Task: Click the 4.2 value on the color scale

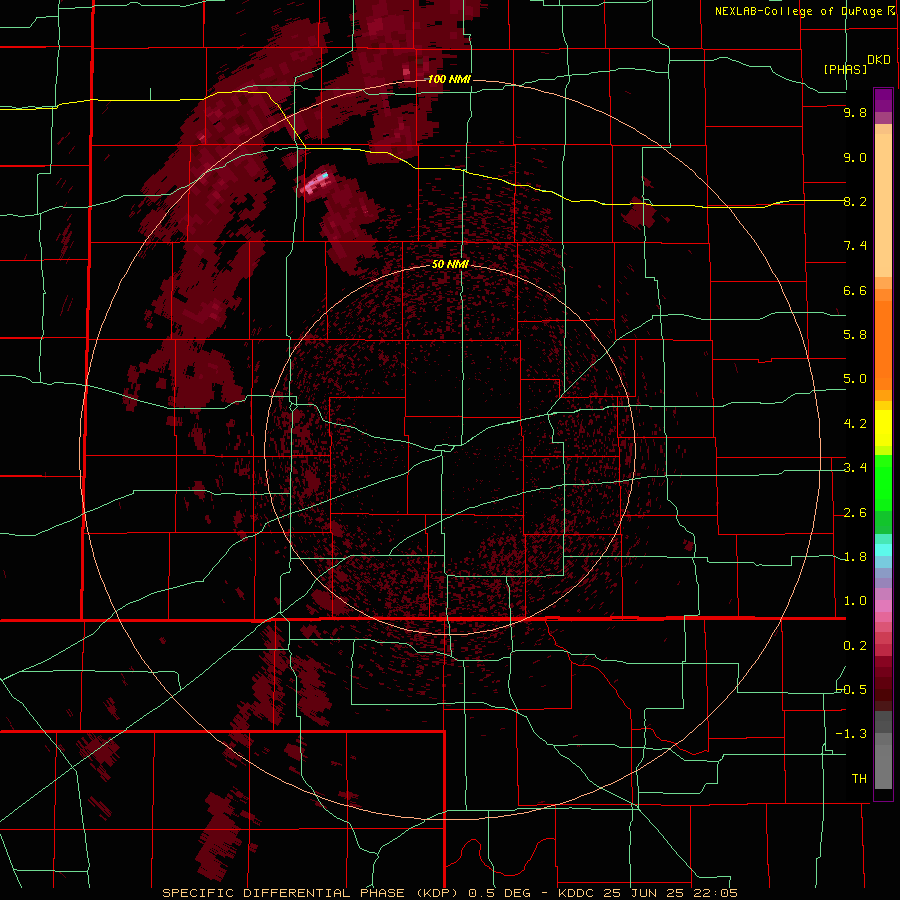Action: tap(855, 424)
